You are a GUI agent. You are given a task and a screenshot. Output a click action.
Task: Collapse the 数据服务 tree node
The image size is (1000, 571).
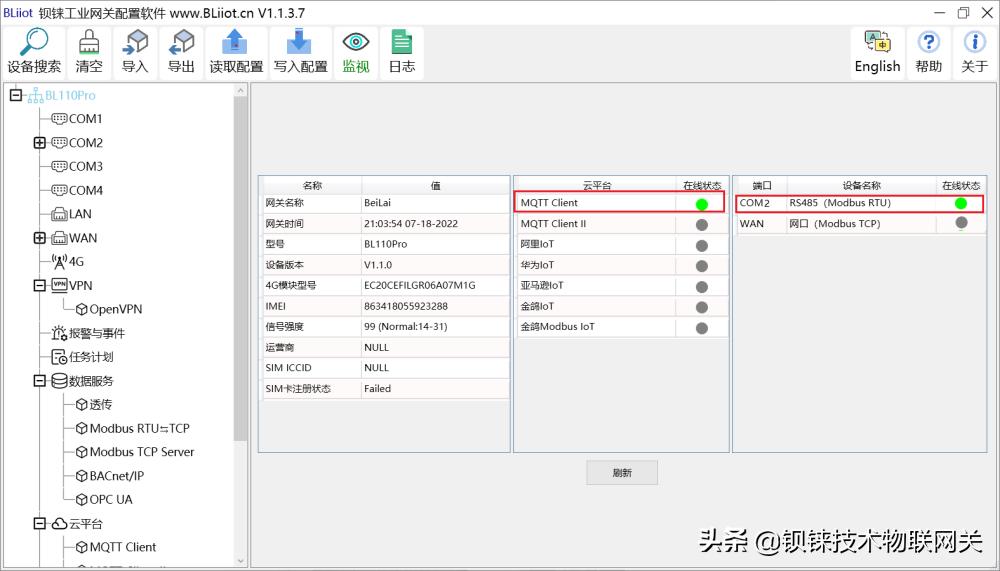40,381
